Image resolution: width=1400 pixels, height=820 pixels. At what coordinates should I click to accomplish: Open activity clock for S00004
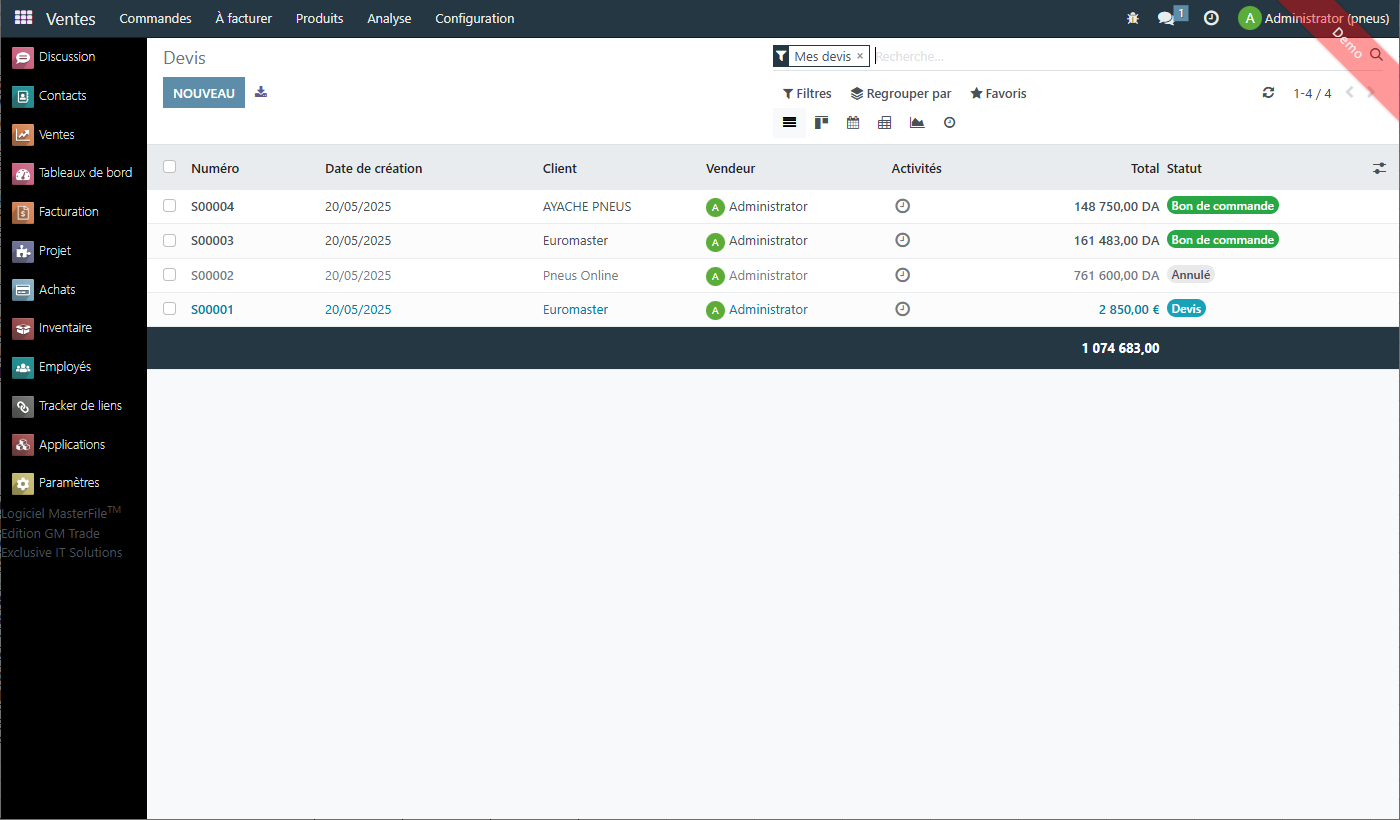pyautogui.click(x=902, y=206)
